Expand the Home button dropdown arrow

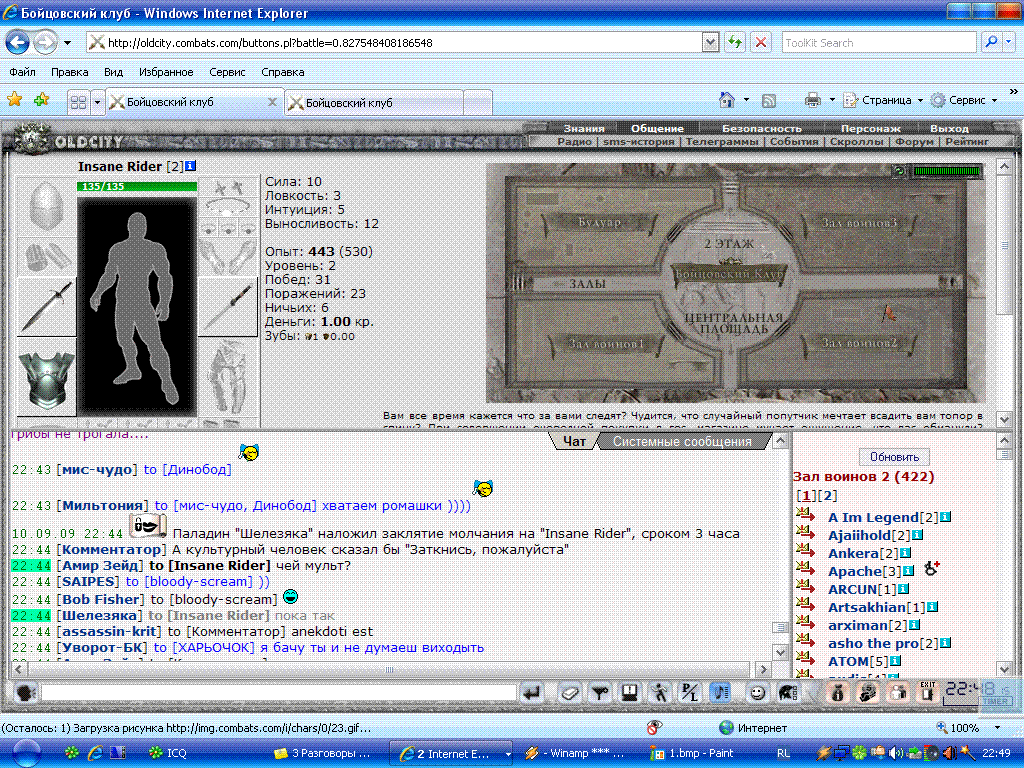(746, 100)
